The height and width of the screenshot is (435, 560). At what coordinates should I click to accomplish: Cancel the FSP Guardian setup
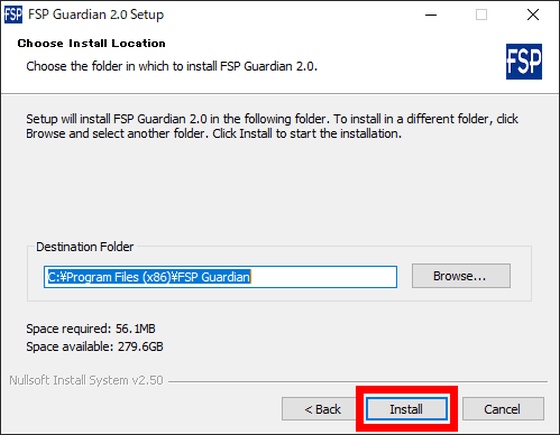tap(503, 409)
